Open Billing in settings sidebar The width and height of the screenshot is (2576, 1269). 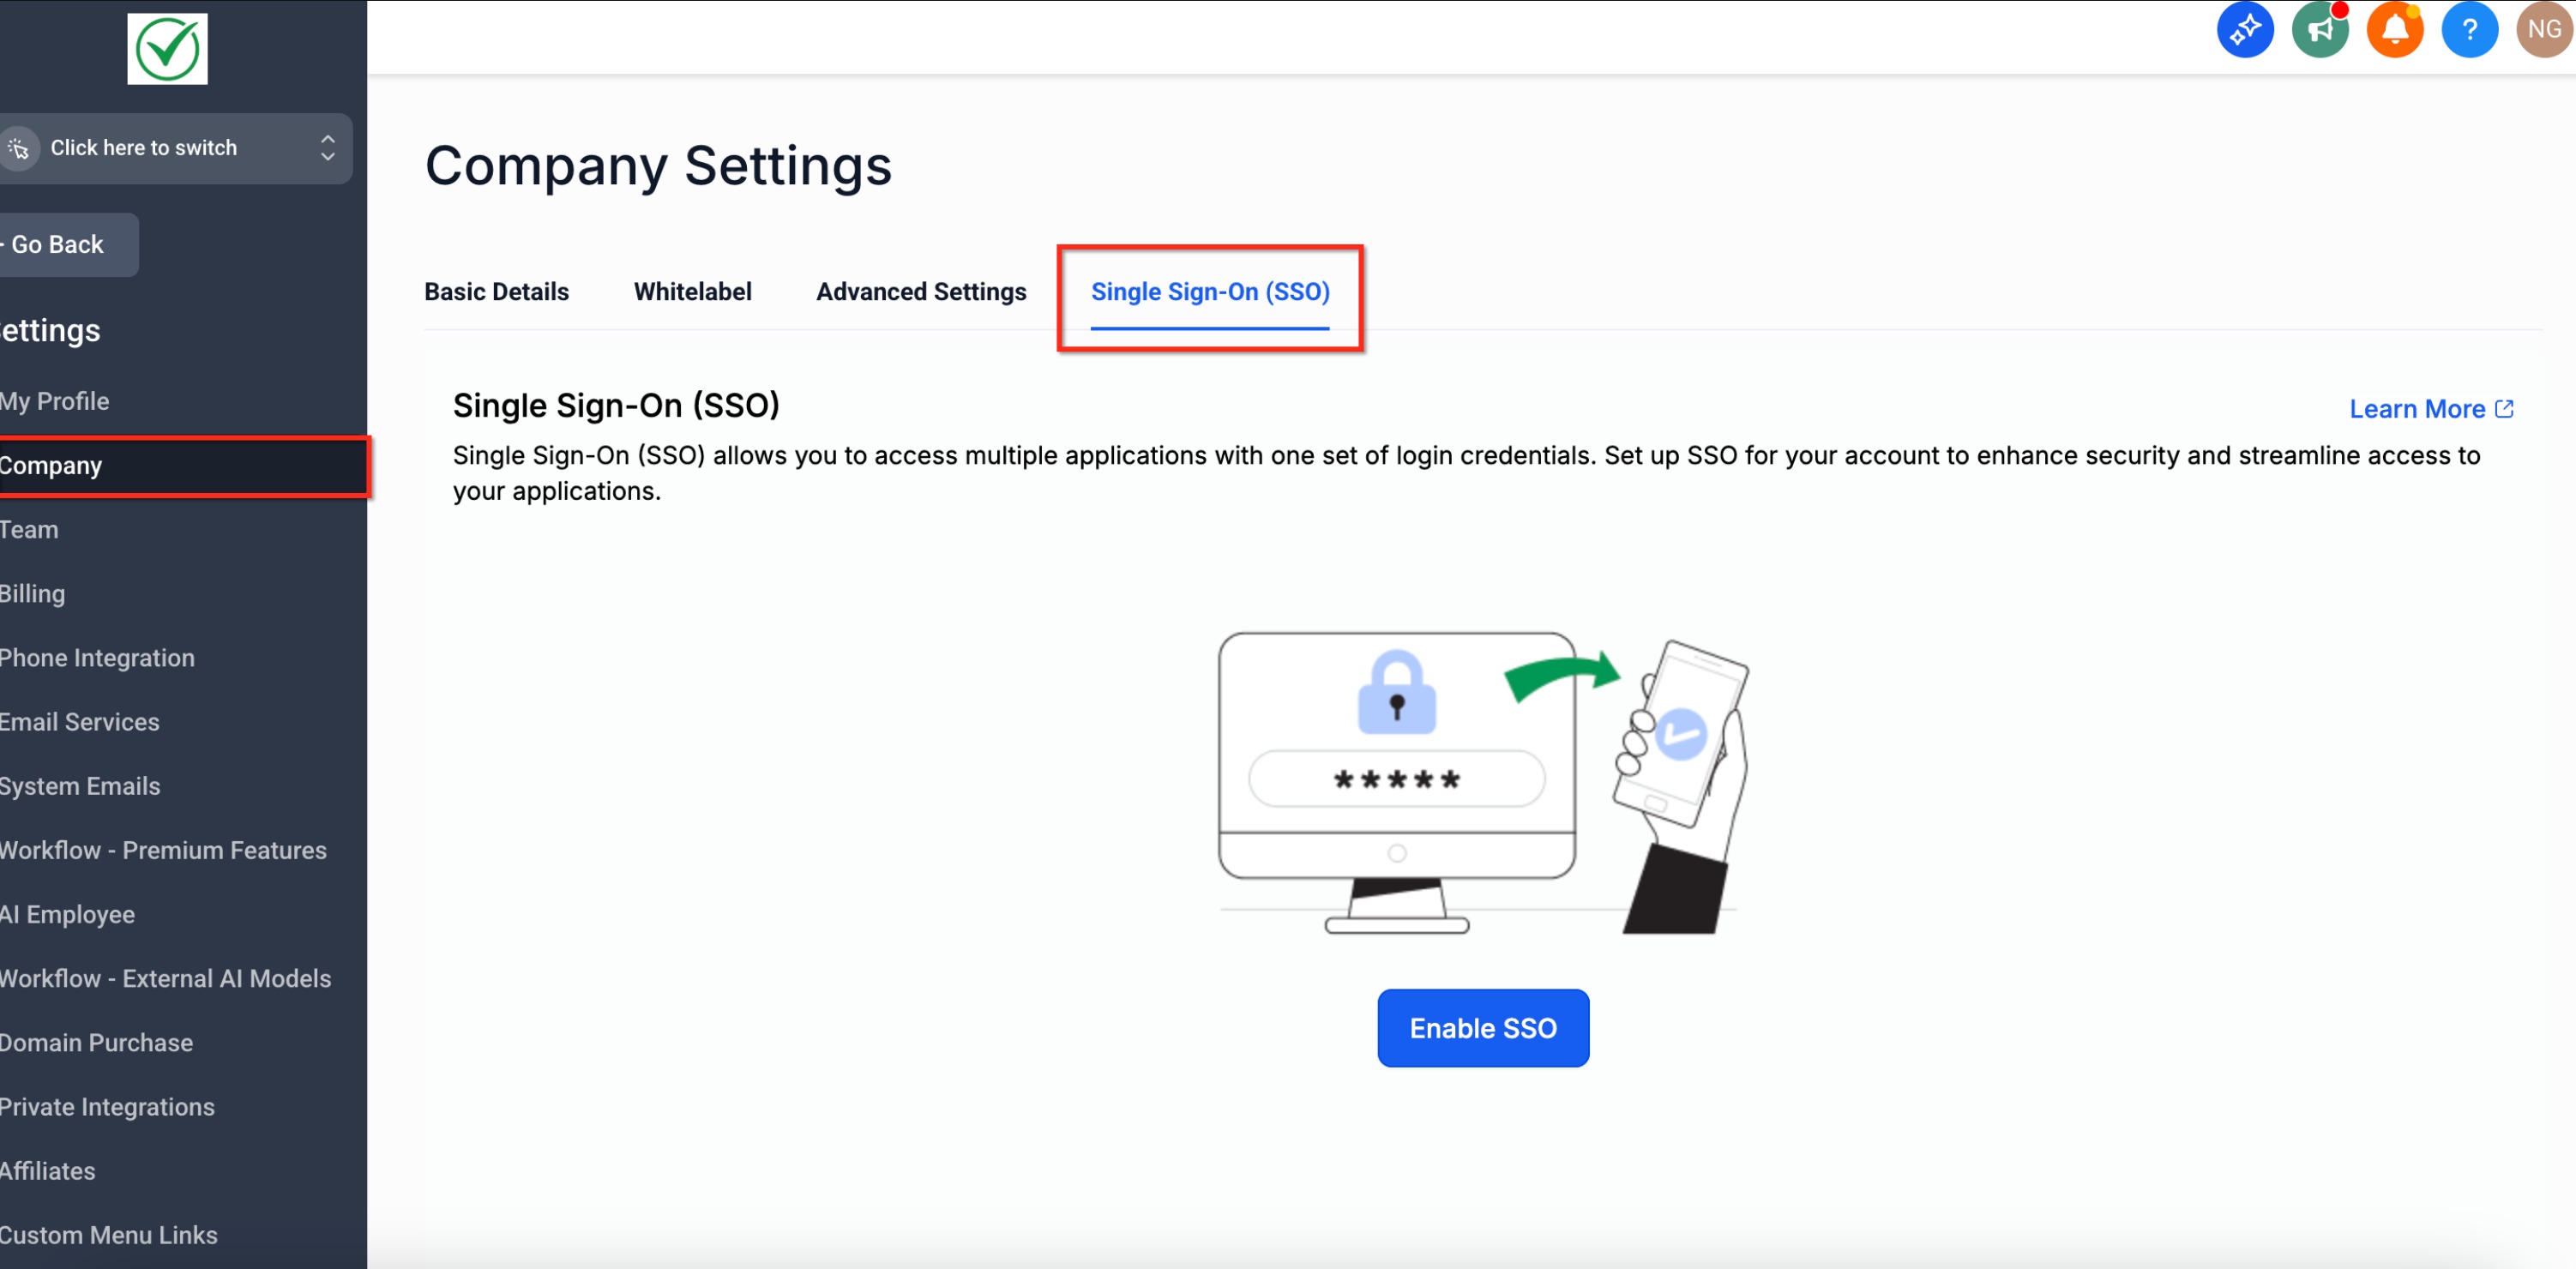(33, 594)
